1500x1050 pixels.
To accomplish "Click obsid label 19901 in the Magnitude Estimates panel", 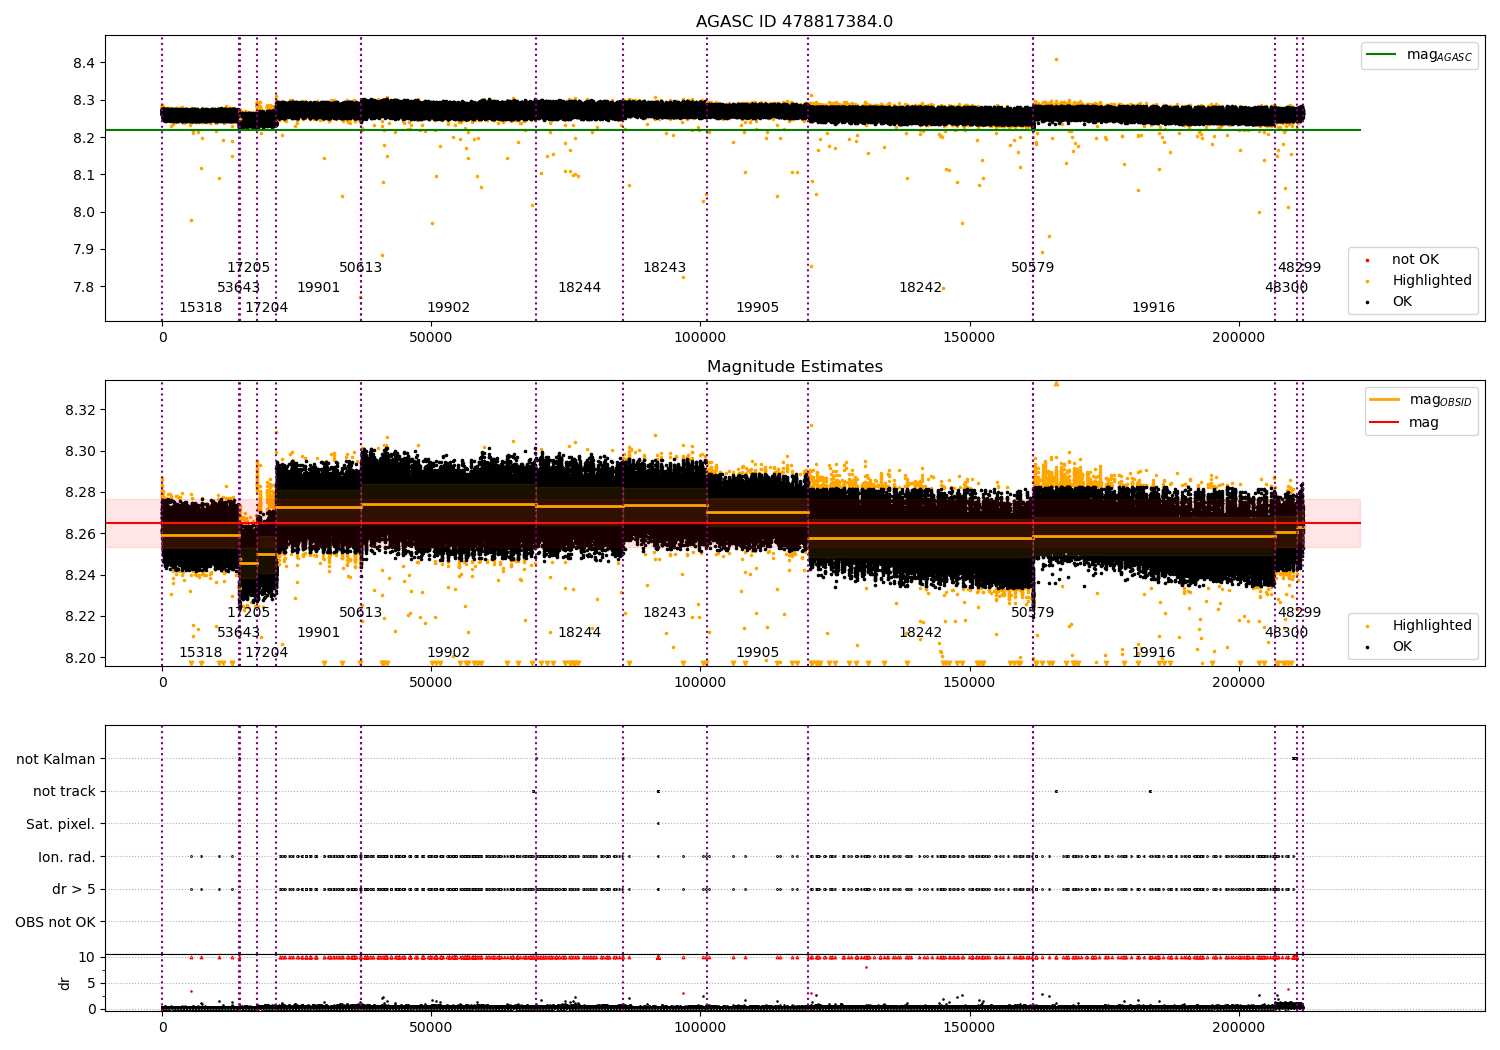I will coord(319,633).
